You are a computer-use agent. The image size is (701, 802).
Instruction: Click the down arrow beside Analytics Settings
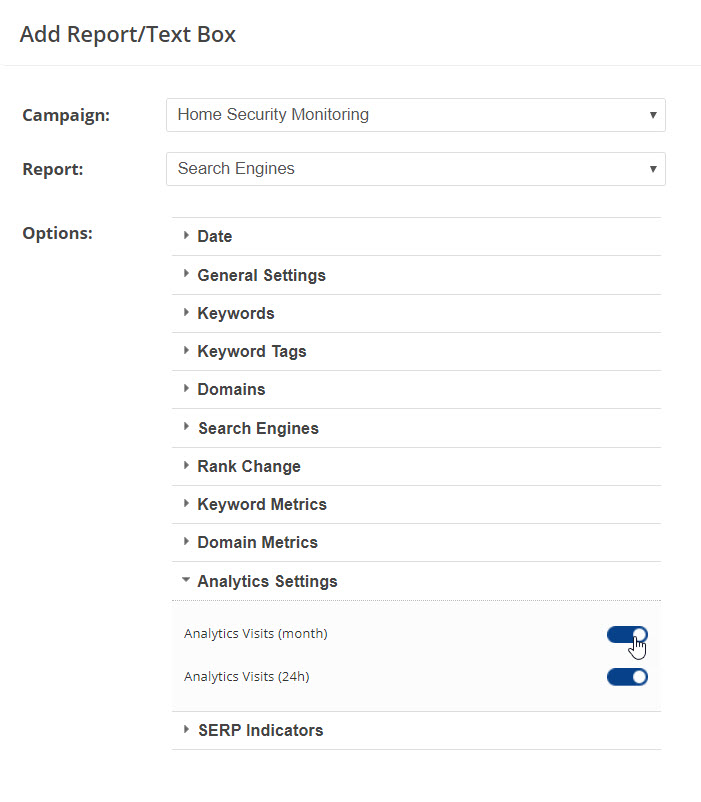pyautogui.click(x=186, y=580)
